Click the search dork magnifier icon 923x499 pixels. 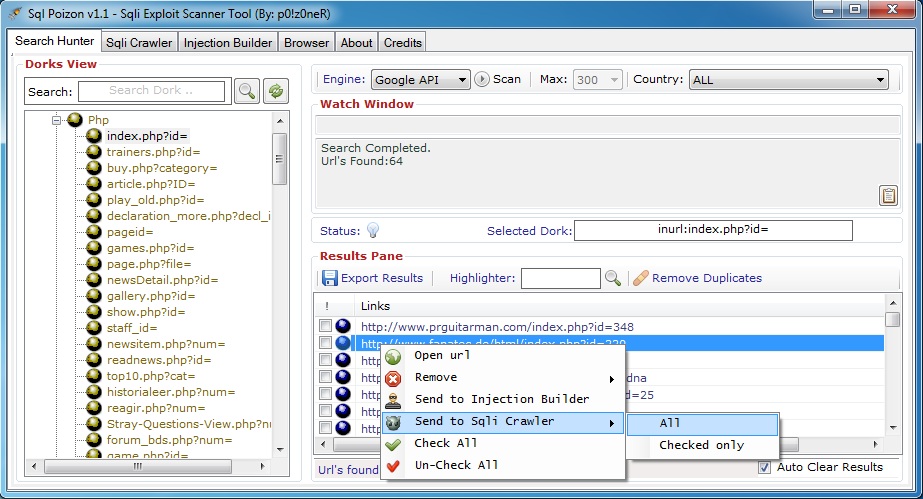[x=247, y=91]
